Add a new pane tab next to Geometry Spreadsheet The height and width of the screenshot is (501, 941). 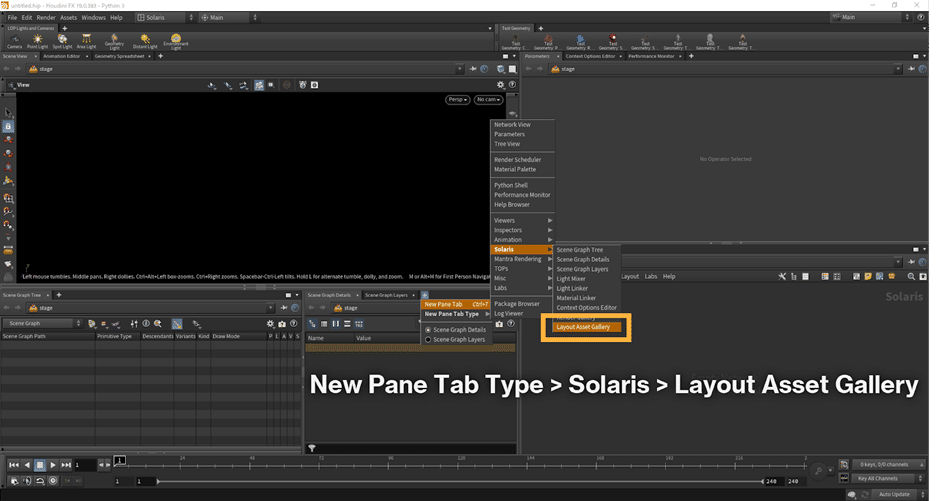[160, 56]
